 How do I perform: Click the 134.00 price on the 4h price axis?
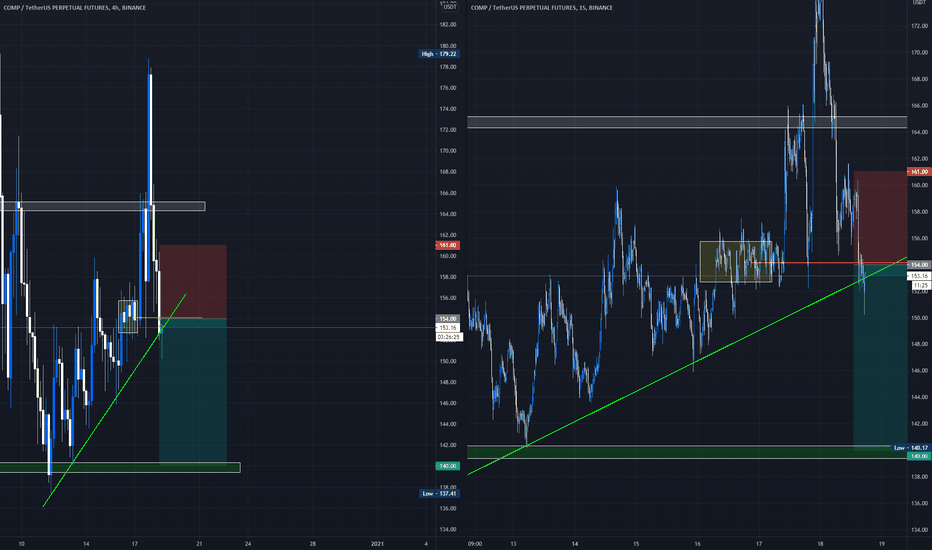(448, 529)
